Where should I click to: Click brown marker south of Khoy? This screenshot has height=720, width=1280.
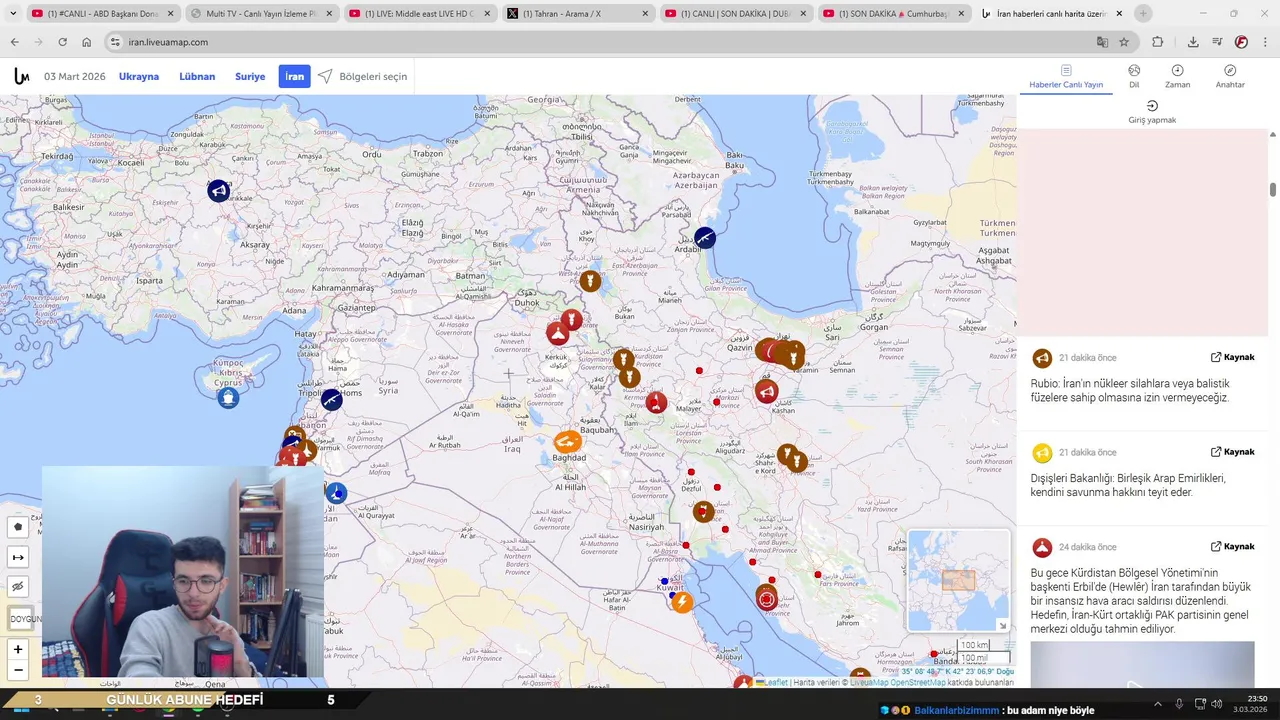590,281
